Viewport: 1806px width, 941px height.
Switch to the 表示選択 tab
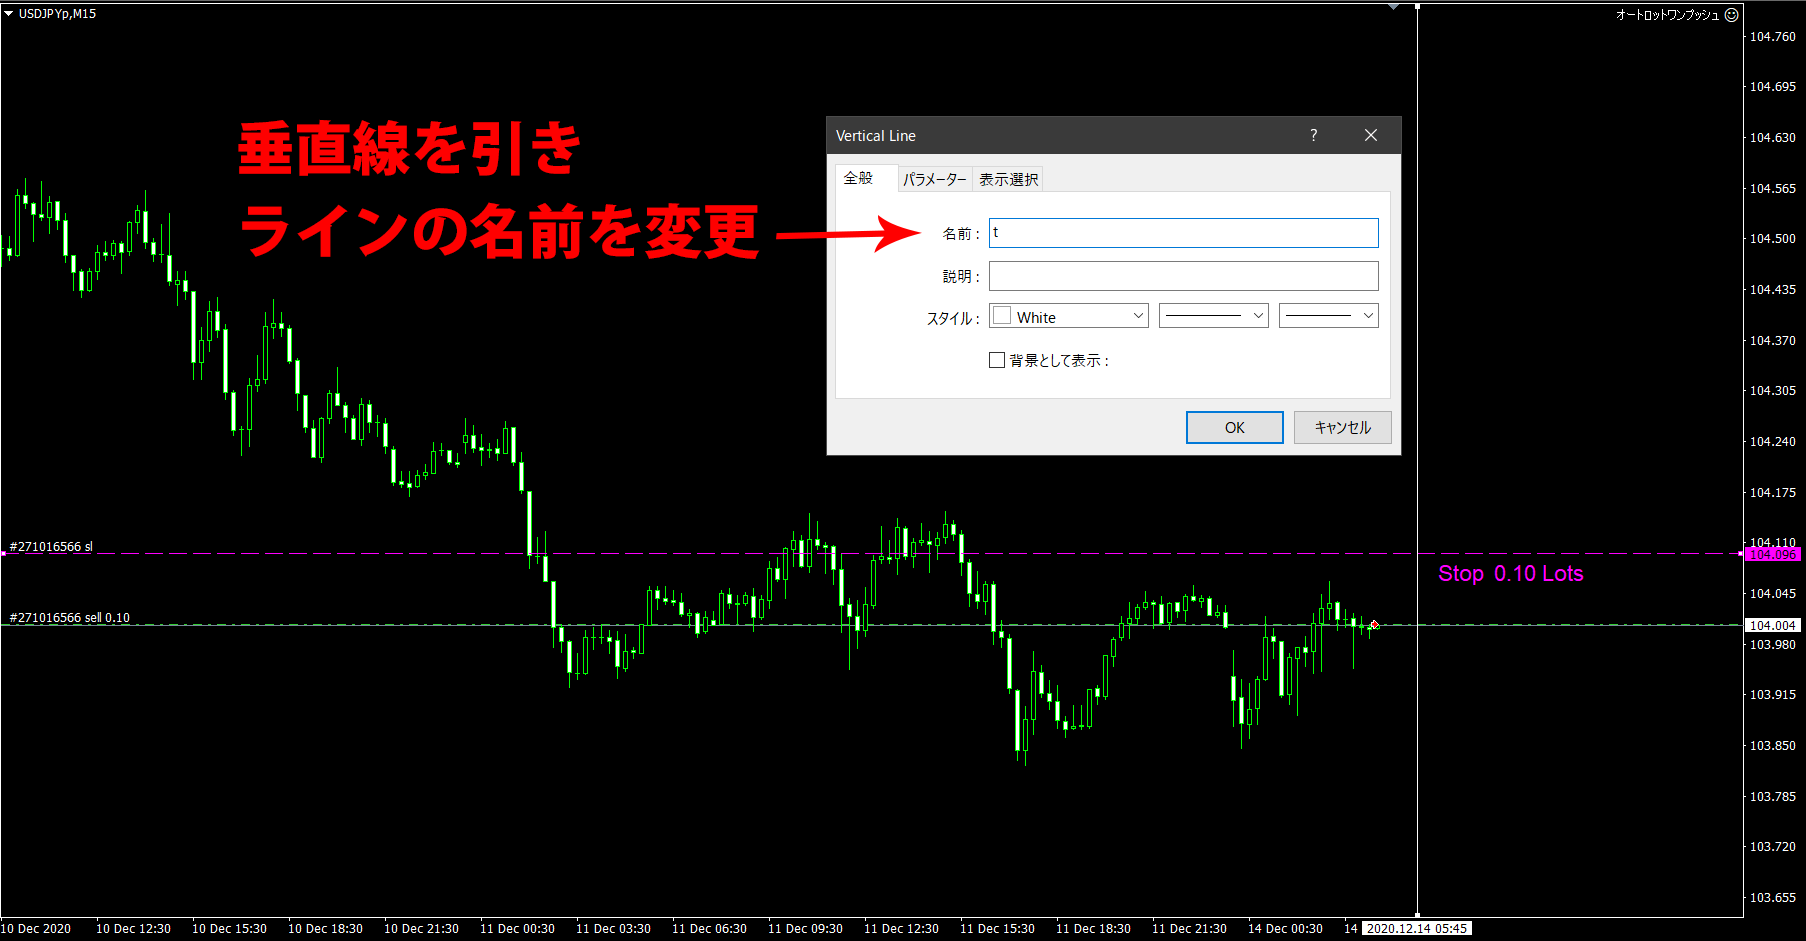pyautogui.click(x=1008, y=179)
